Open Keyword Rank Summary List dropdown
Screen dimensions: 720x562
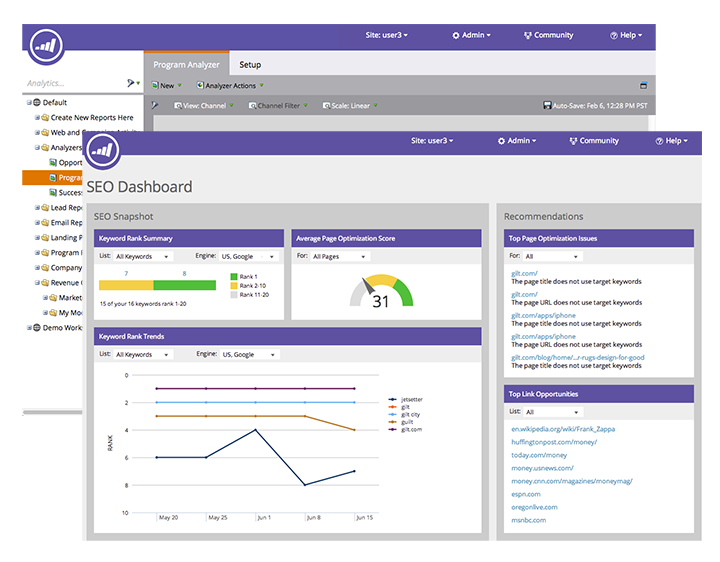(x=143, y=257)
